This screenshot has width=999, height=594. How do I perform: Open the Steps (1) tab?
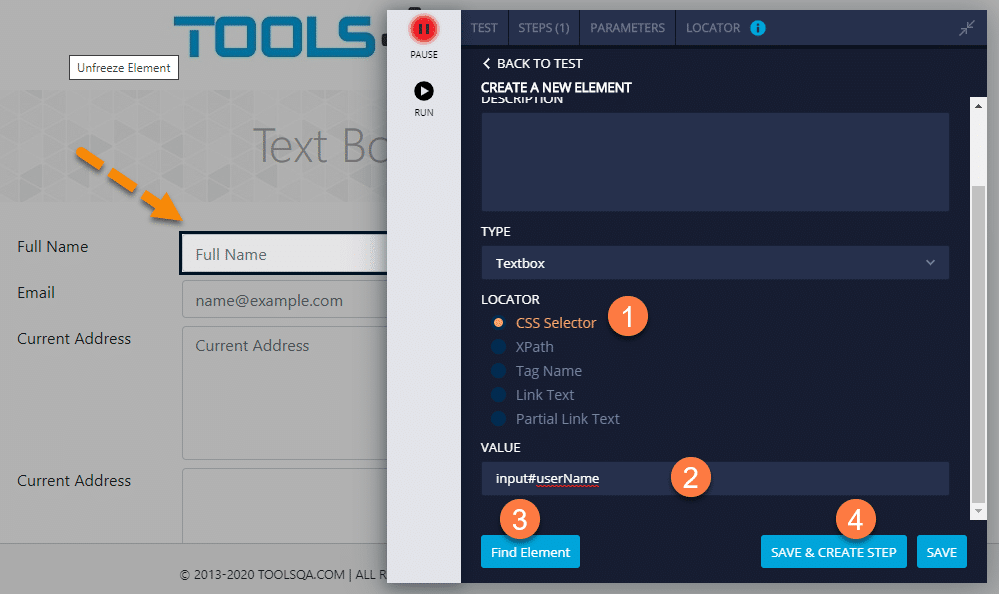click(x=544, y=28)
